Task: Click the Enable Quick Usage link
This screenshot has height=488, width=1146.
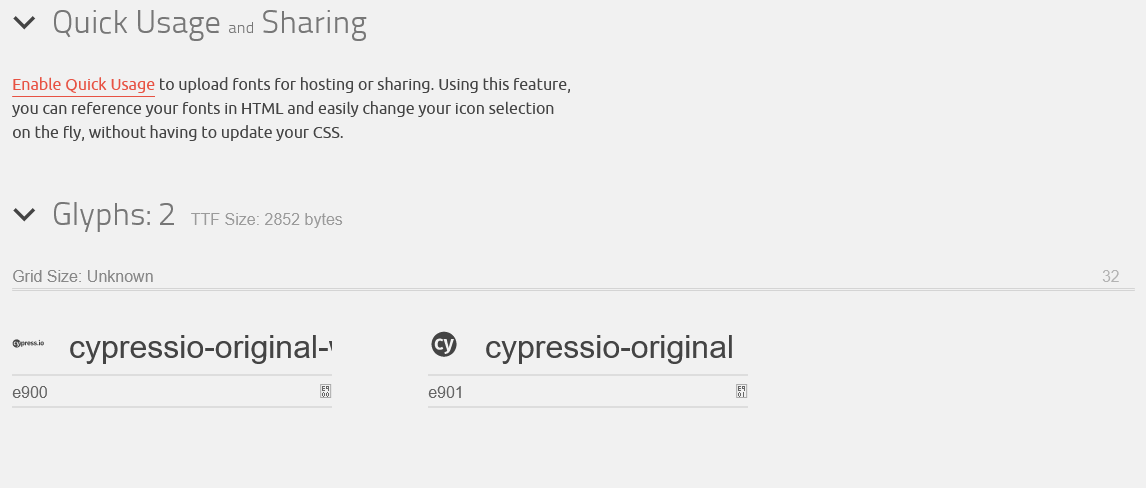Action: [x=83, y=85]
